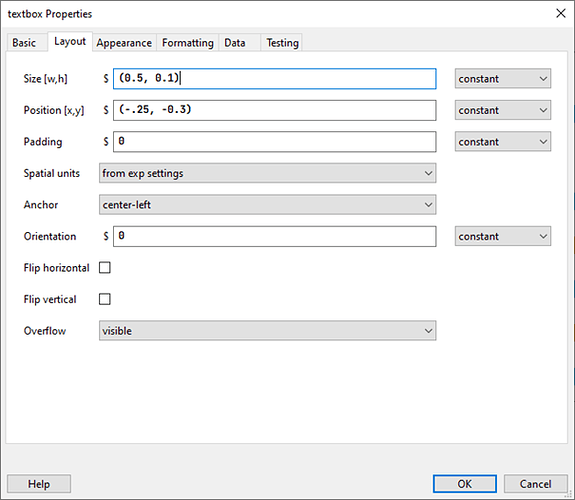Enable the Flip horizontal checkbox

coord(105,268)
